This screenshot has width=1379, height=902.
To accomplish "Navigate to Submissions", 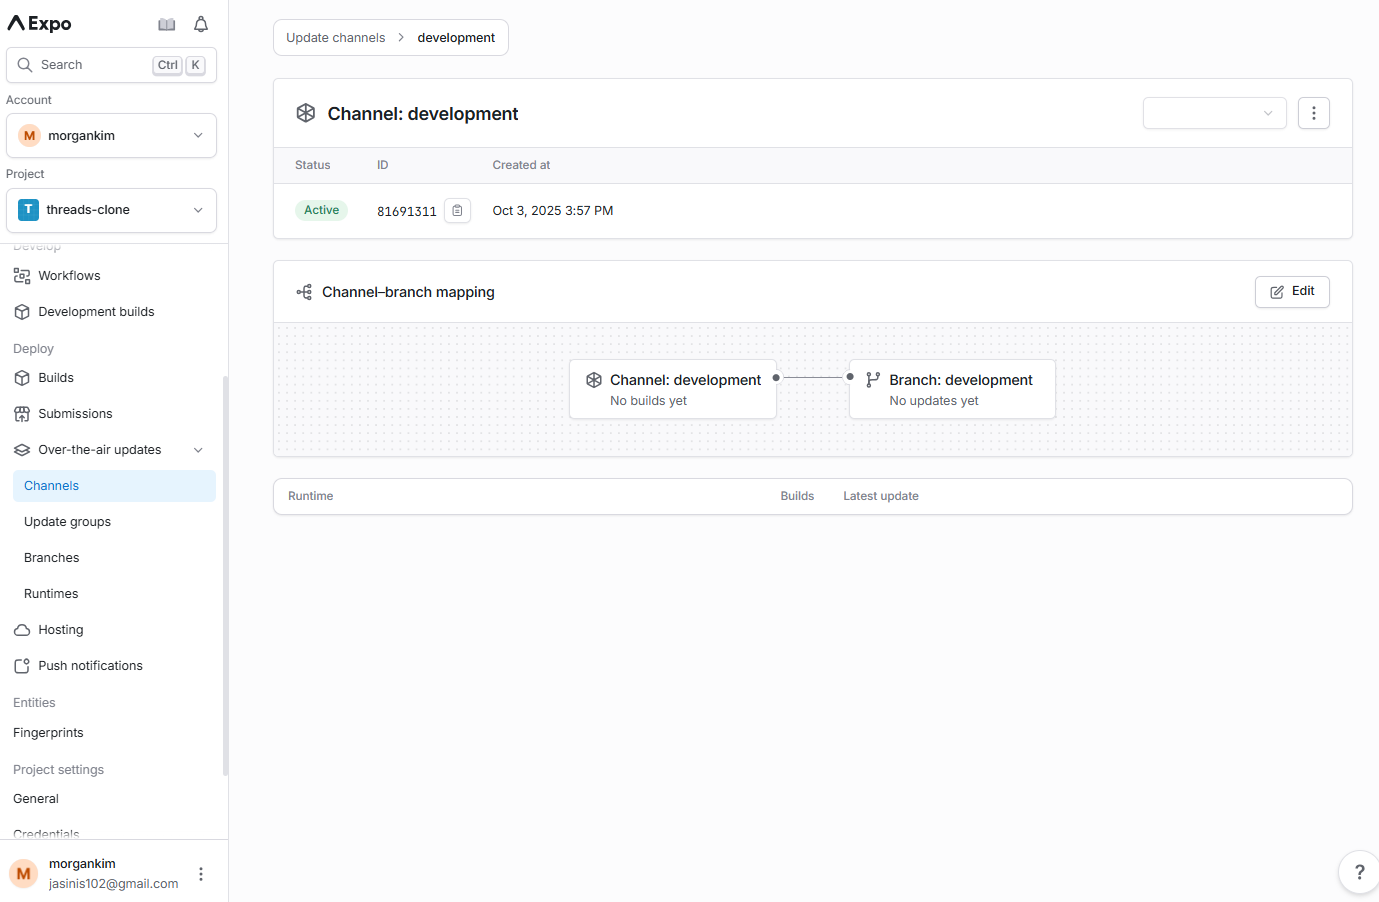I will click(x=75, y=414).
